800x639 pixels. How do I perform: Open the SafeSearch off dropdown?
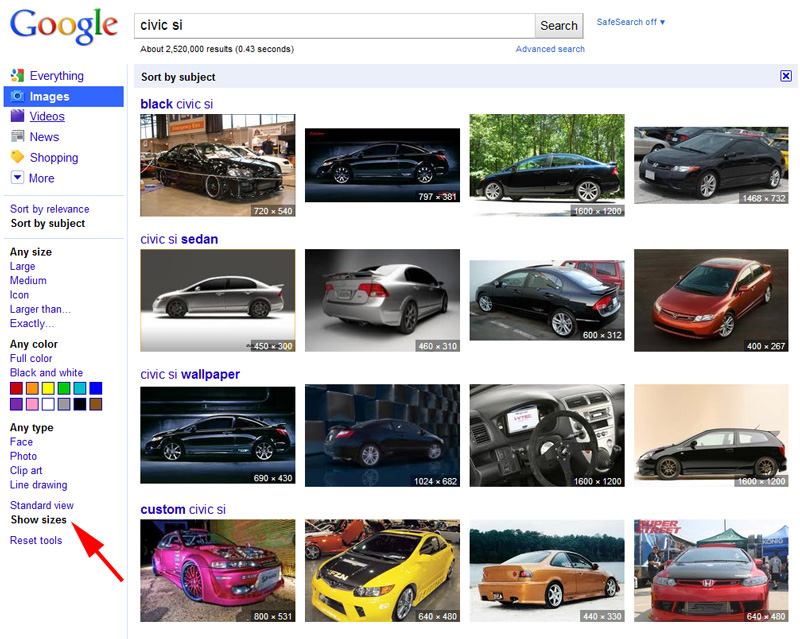pos(631,22)
